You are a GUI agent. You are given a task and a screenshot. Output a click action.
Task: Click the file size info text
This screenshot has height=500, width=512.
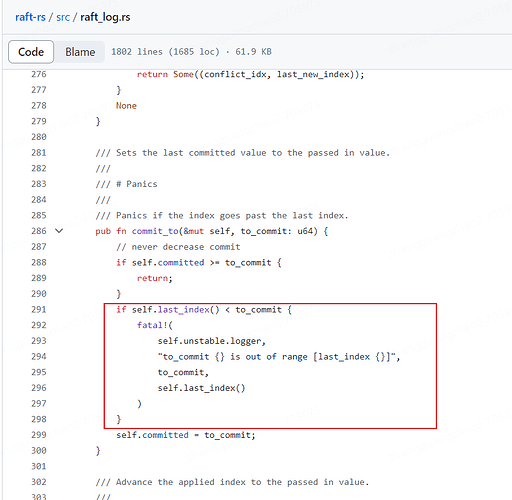pyautogui.click(x=191, y=52)
